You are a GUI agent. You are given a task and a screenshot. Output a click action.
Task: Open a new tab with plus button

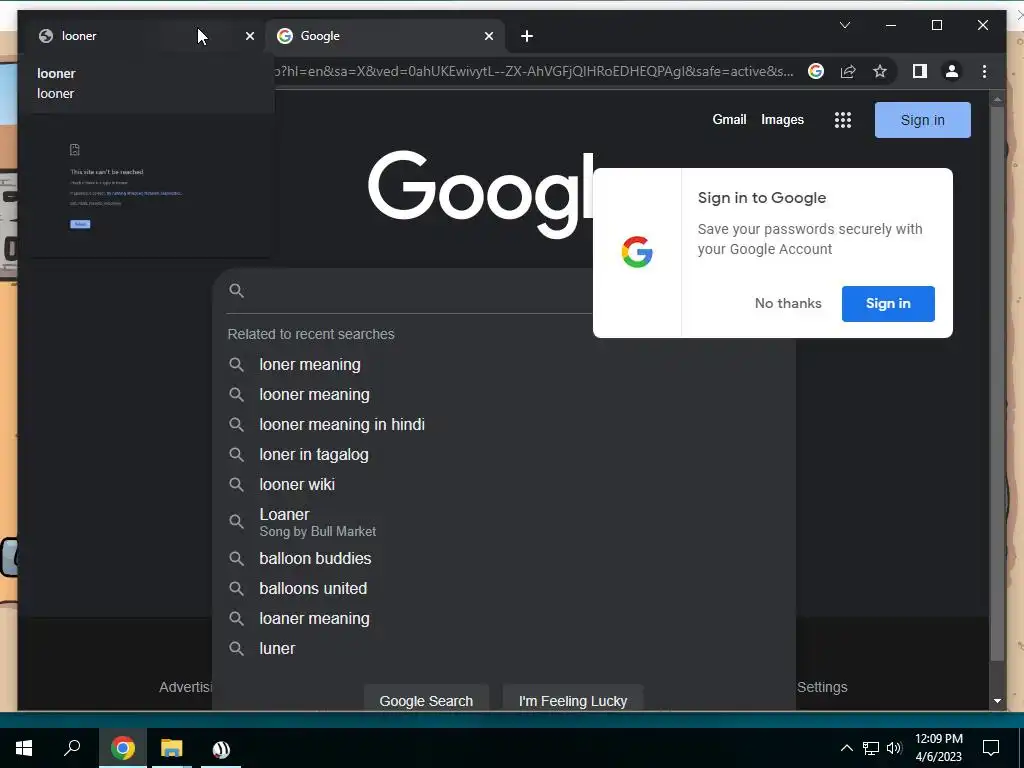coord(527,36)
